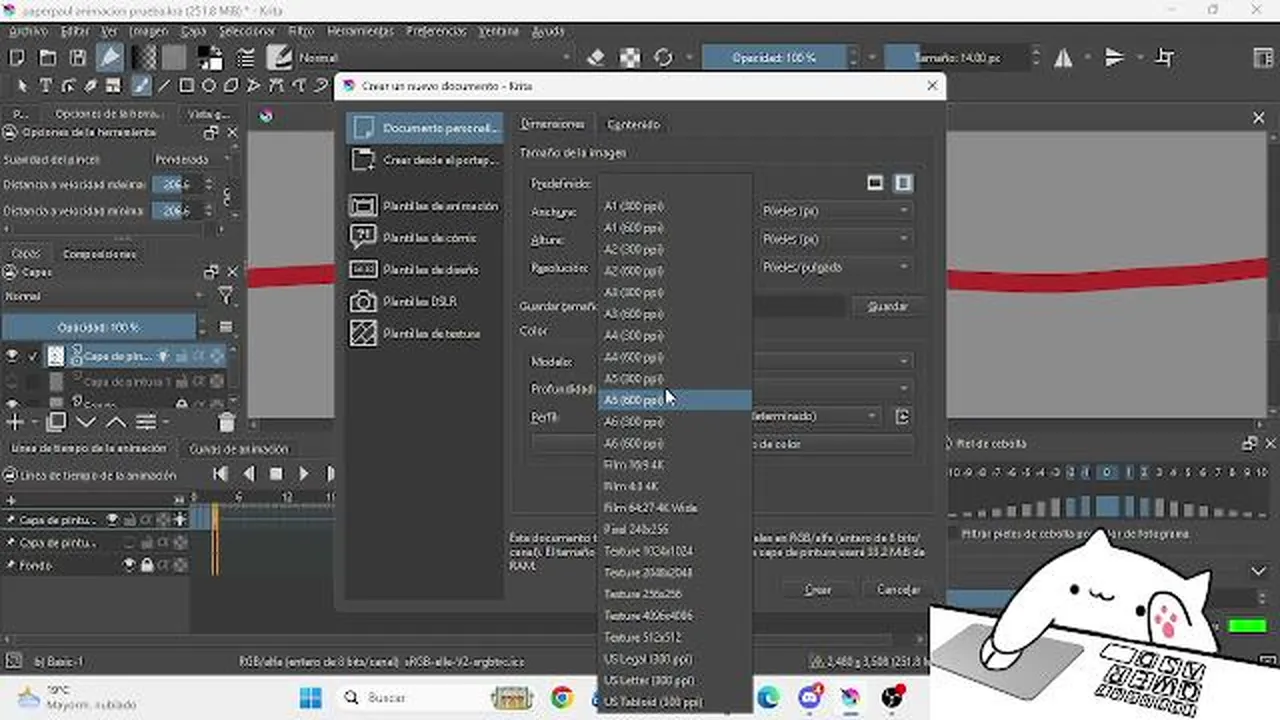Viewport: 1280px width, 720px height.
Task: Click the add layer plus icon
Action: click(14, 422)
